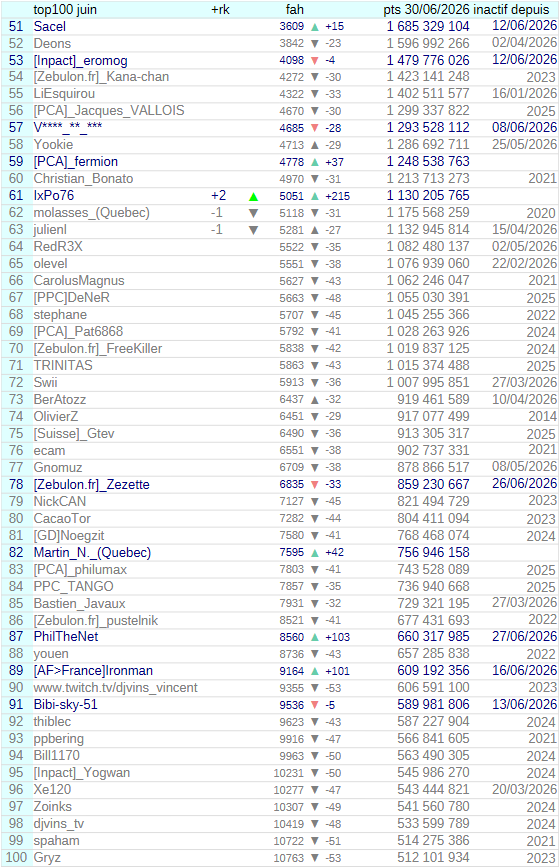The width and height of the screenshot is (560, 868).
Task: Click the inactive date 27/06/2026
Action: pos(525,637)
